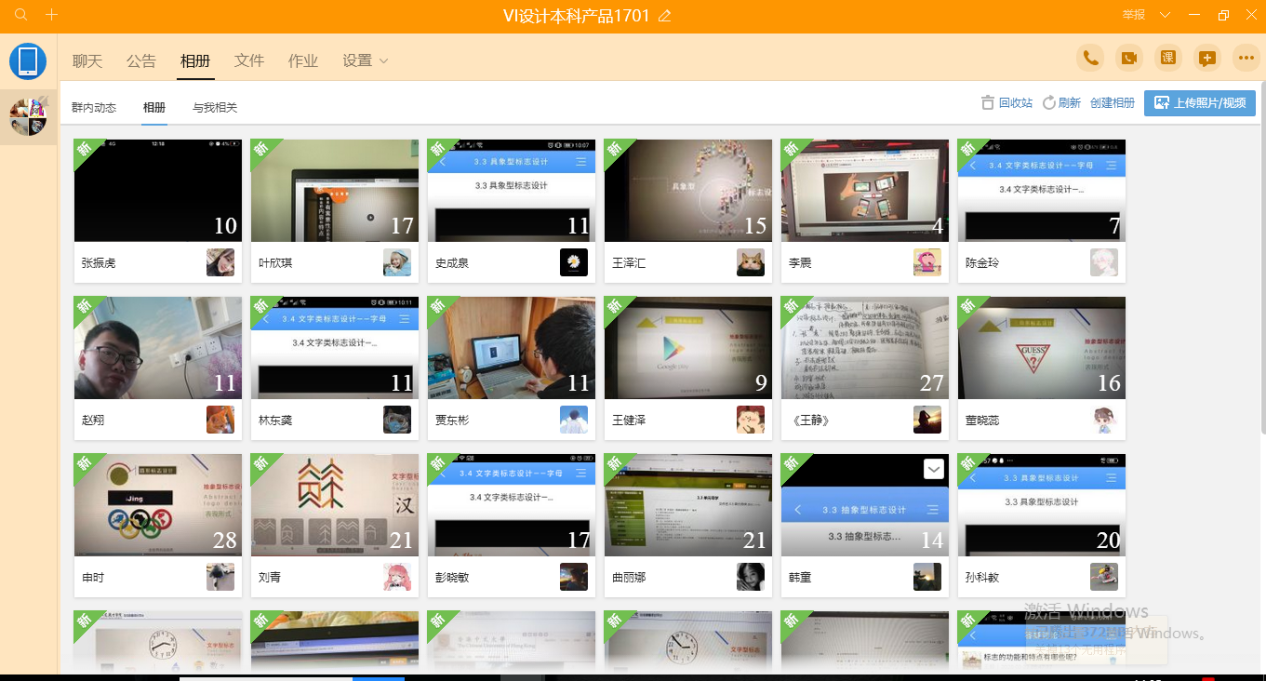Click the album name 李震
Viewport: 1266px width, 681px height.
(800, 263)
